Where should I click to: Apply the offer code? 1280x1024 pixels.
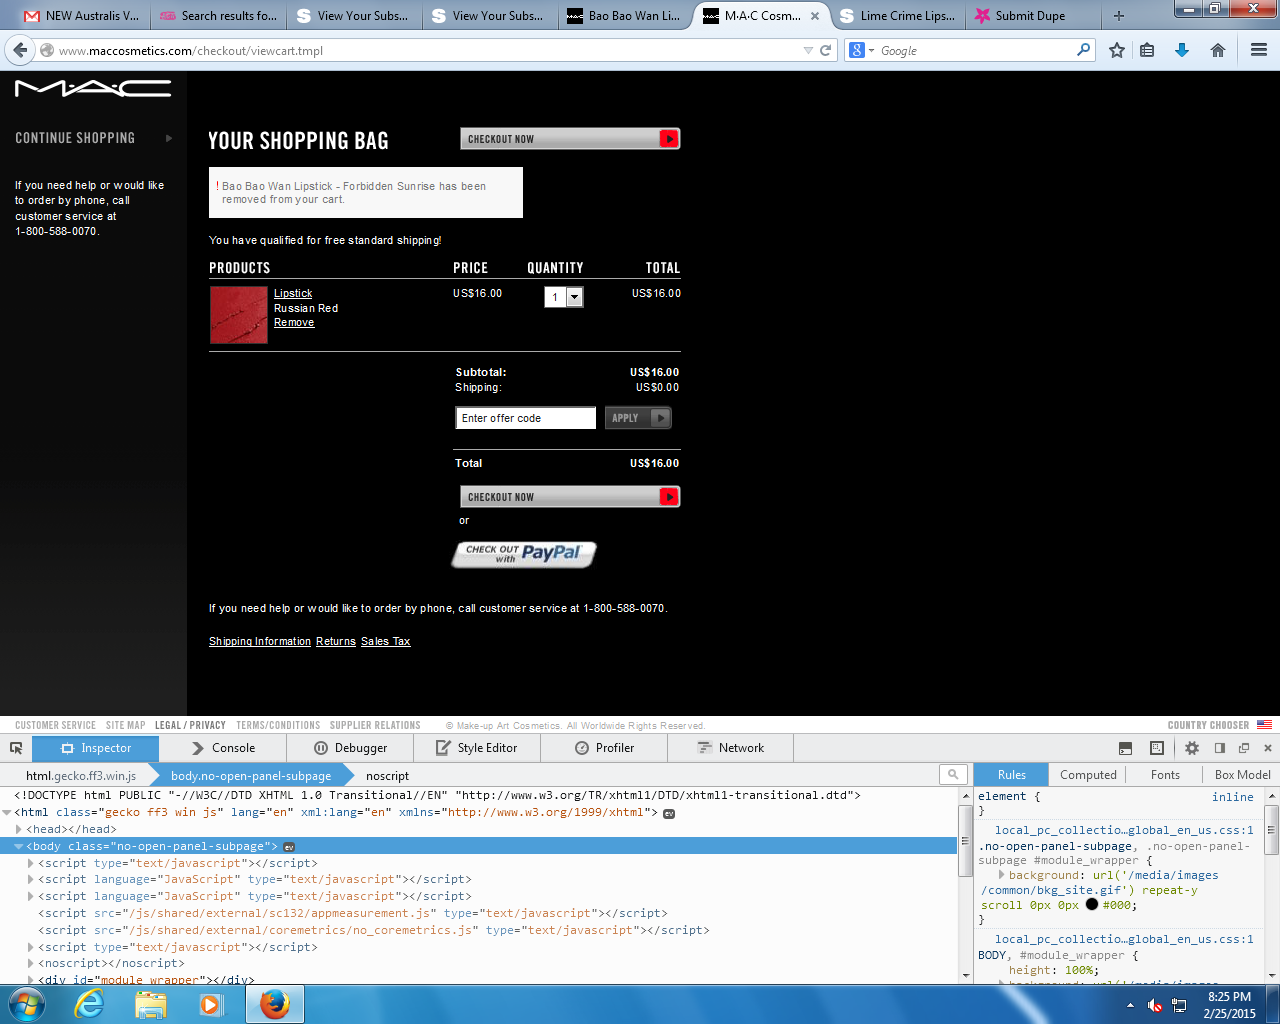638,418
